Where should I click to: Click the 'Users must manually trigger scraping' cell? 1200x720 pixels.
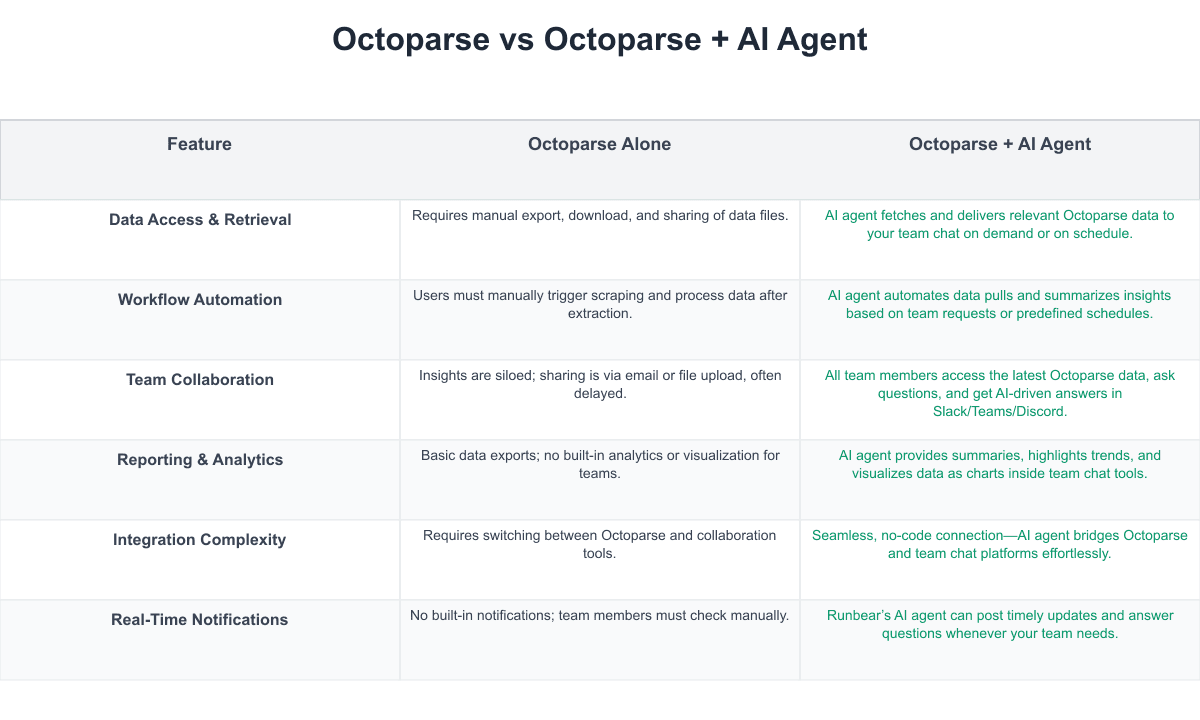coord(600,304)
